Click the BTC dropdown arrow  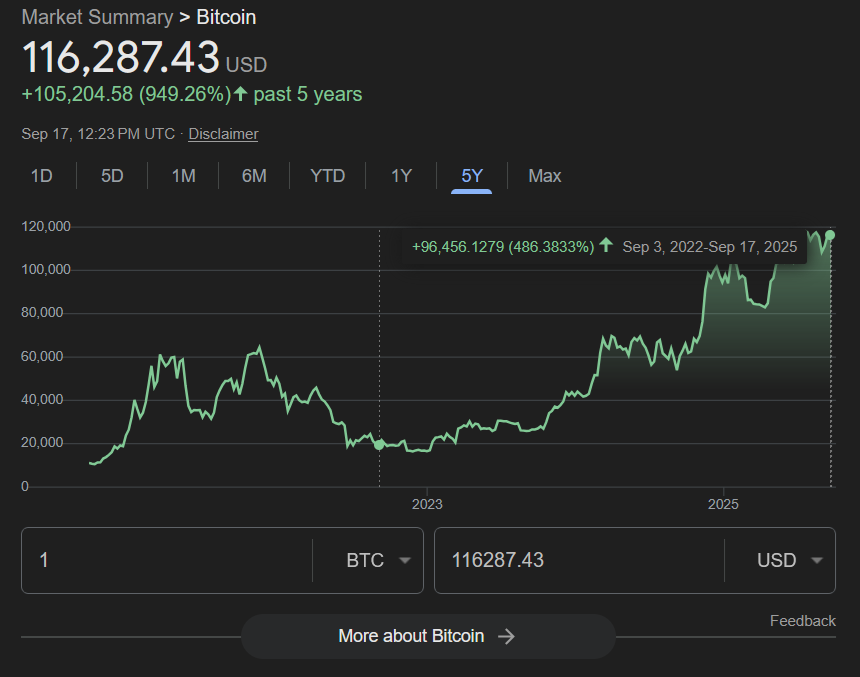[x=405, y=561]
